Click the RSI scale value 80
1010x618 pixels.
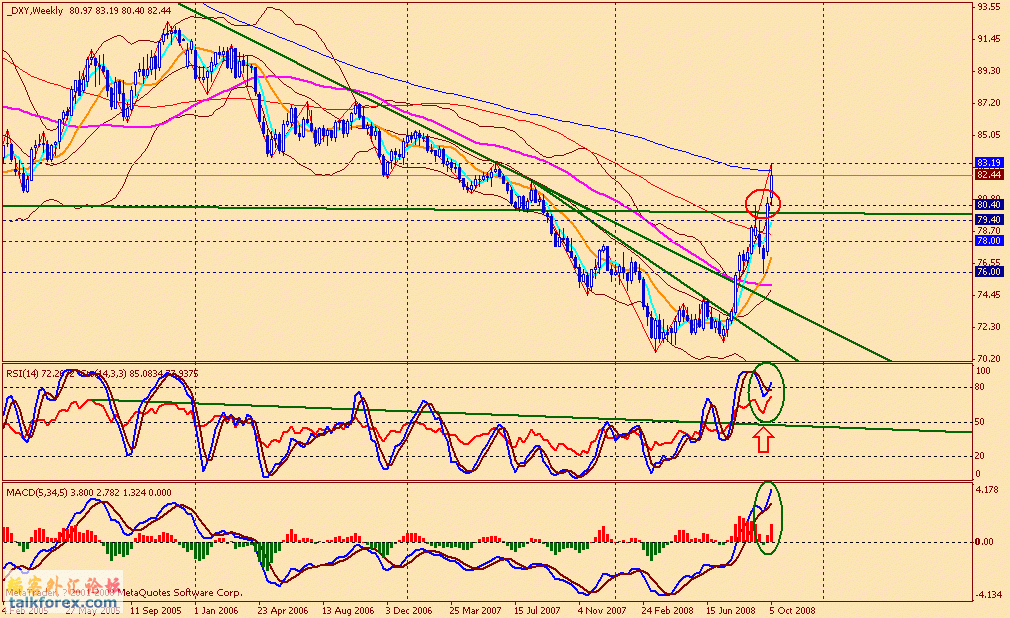pyautogui.click(x=980, y=387)
